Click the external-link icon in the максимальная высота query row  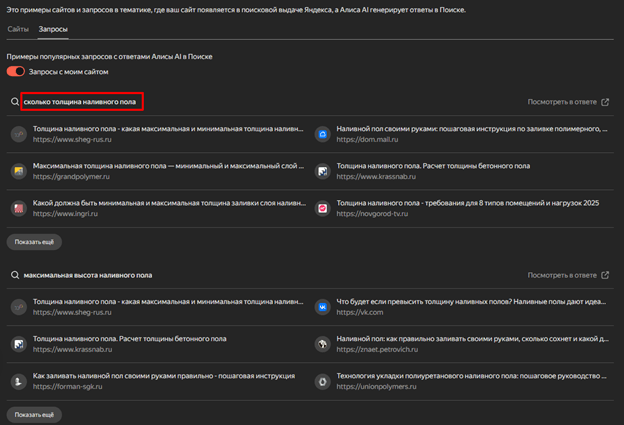(605, 275)
